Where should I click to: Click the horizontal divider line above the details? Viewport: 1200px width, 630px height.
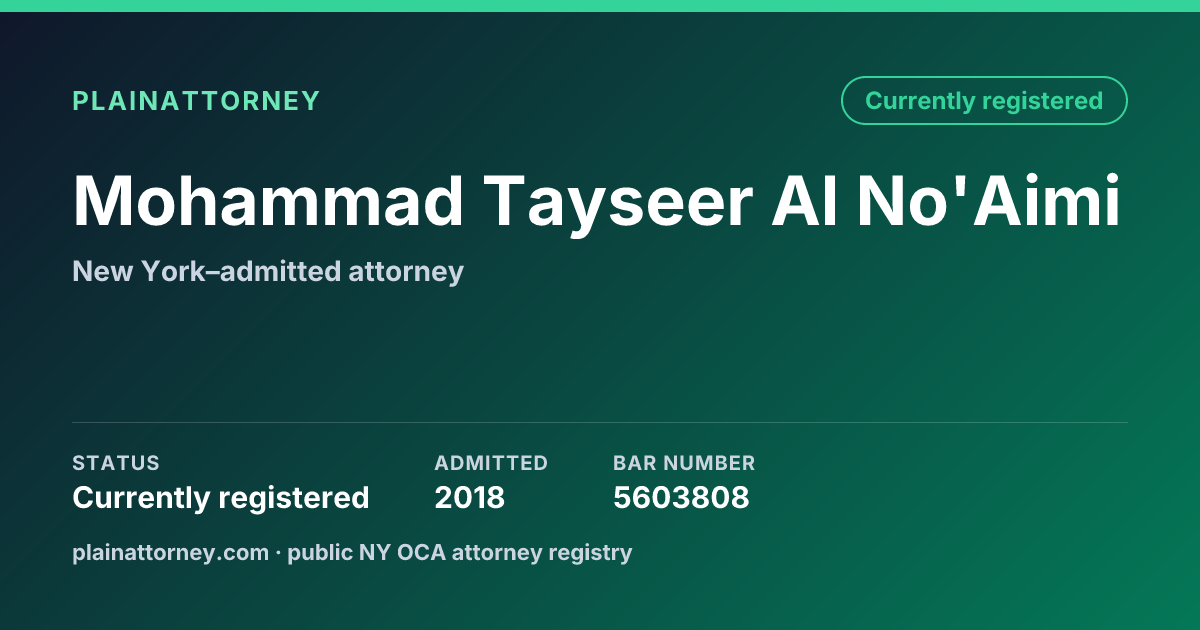coord(600,422)
